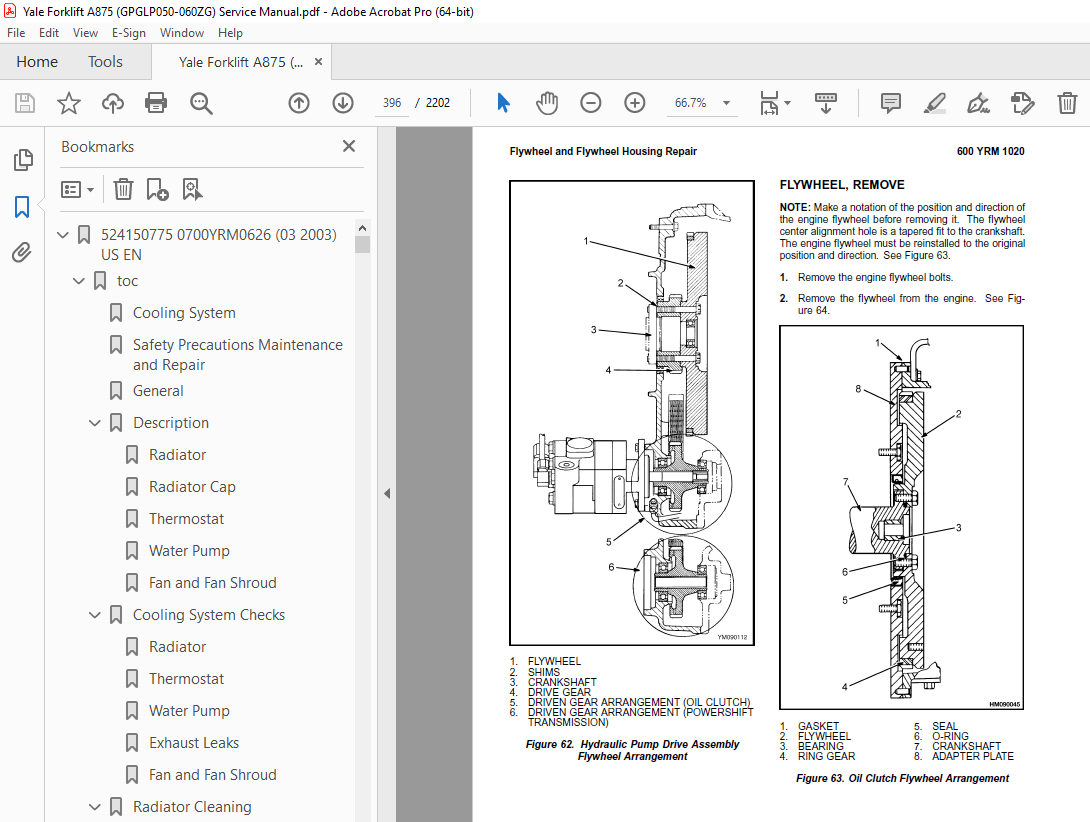The width and height of the screenshot is (1090, 822).
Task: Open Water Pump bookmark under Description
Action: [x=189, y=551]
